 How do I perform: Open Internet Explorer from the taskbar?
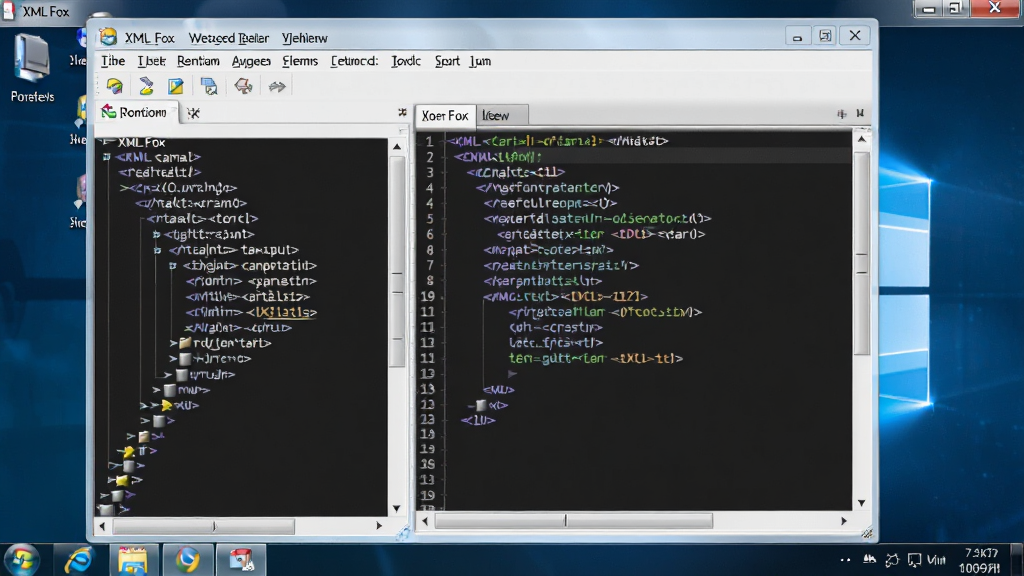[x=78, y=560]
